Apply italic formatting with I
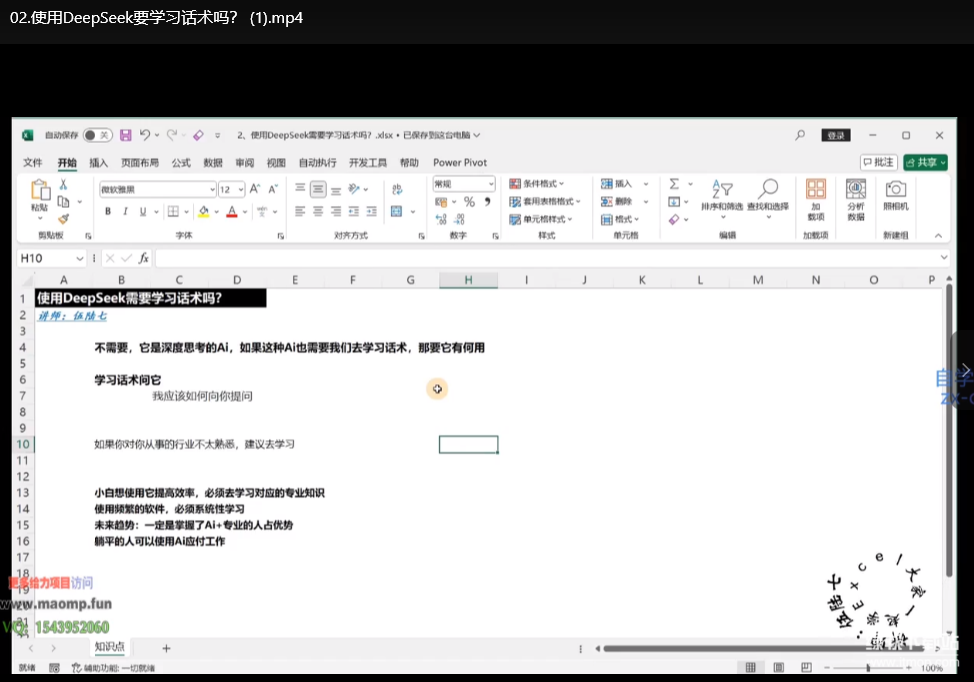The height and width of the screenshot is (682, 974). coord(125,212)
